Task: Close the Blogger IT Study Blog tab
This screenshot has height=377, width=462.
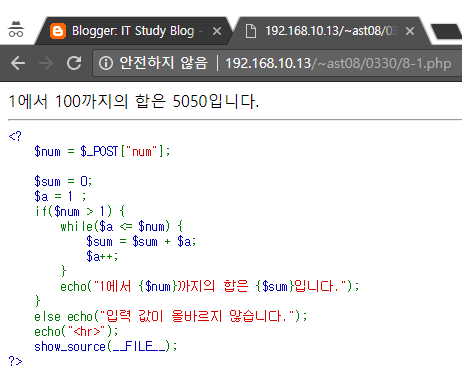Action: 217,31
